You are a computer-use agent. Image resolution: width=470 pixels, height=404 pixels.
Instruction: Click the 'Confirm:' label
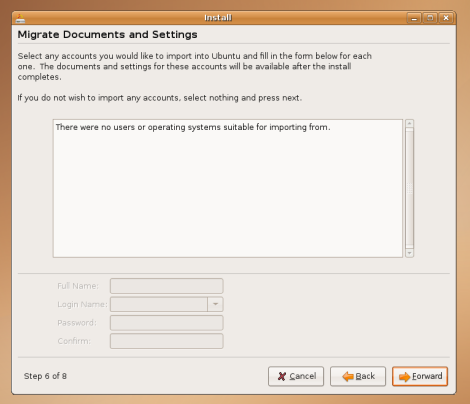(74, 341)
